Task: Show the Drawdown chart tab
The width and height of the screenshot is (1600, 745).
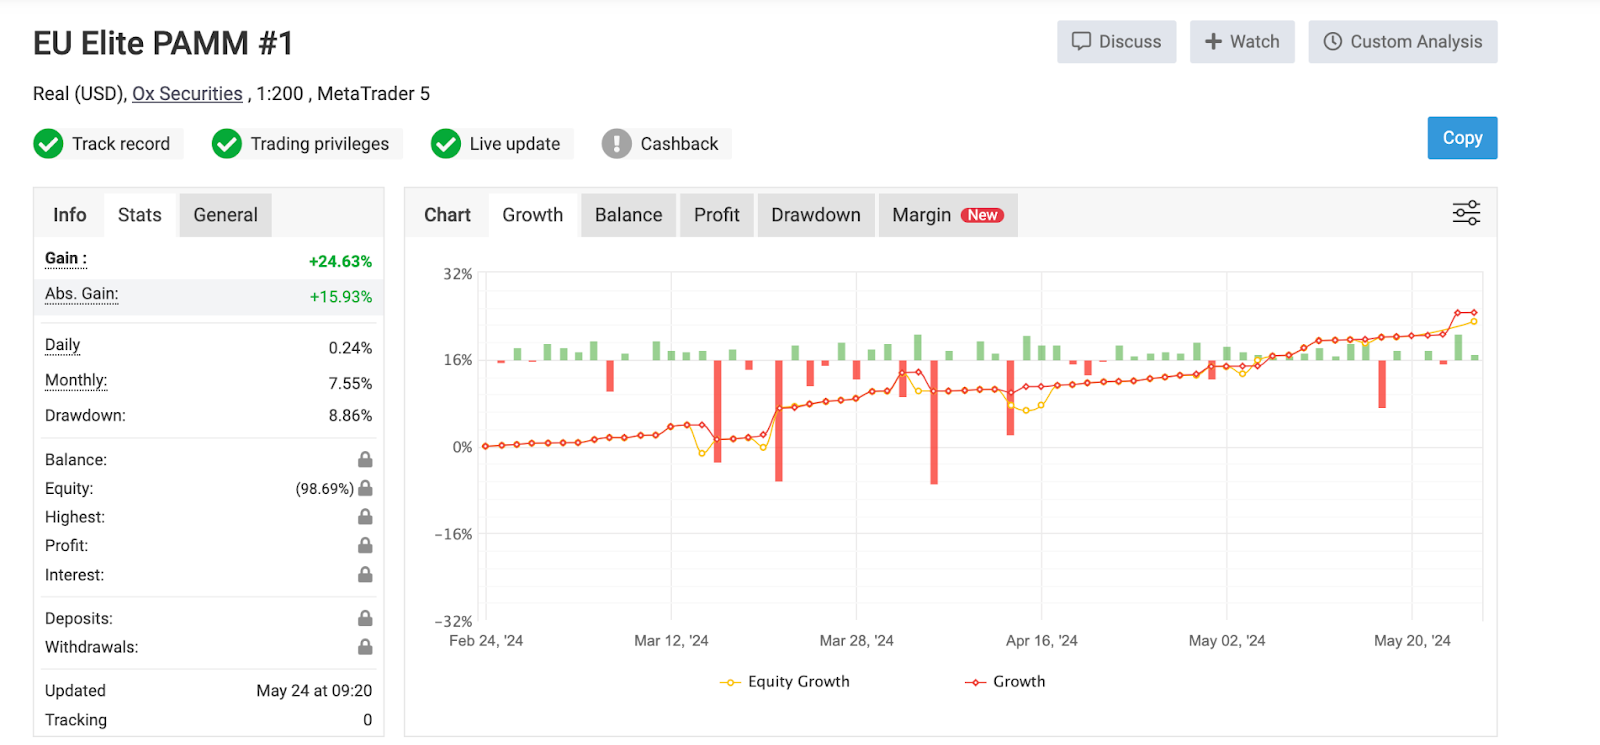Action: (815, 215)
